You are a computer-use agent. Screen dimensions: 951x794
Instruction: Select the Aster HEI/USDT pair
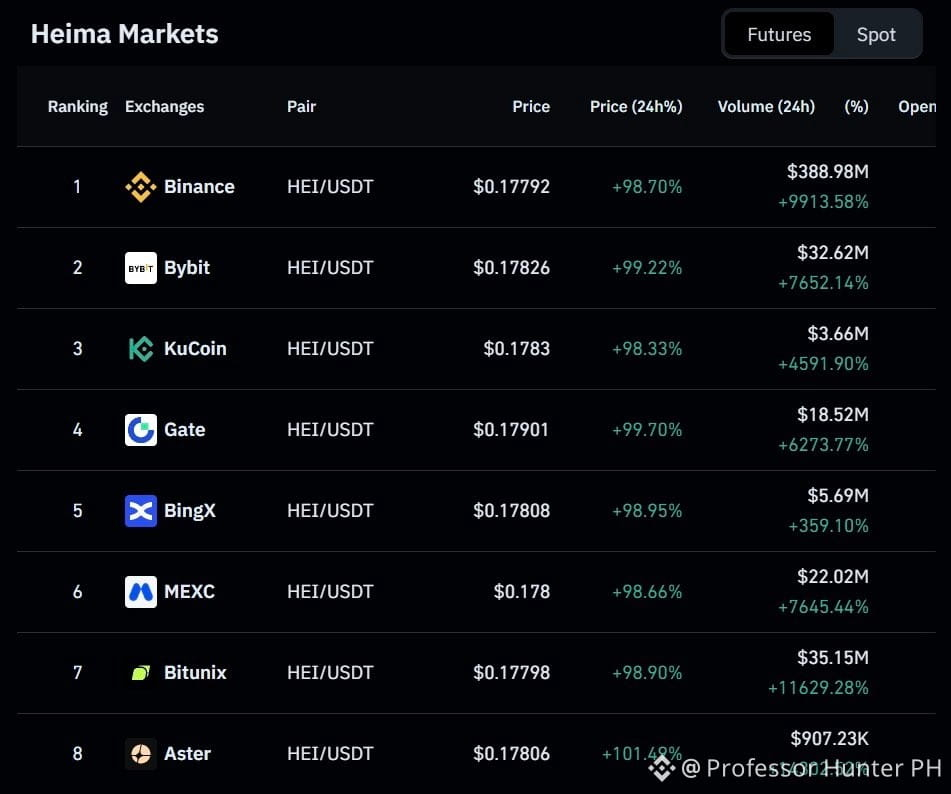(330, 754)
